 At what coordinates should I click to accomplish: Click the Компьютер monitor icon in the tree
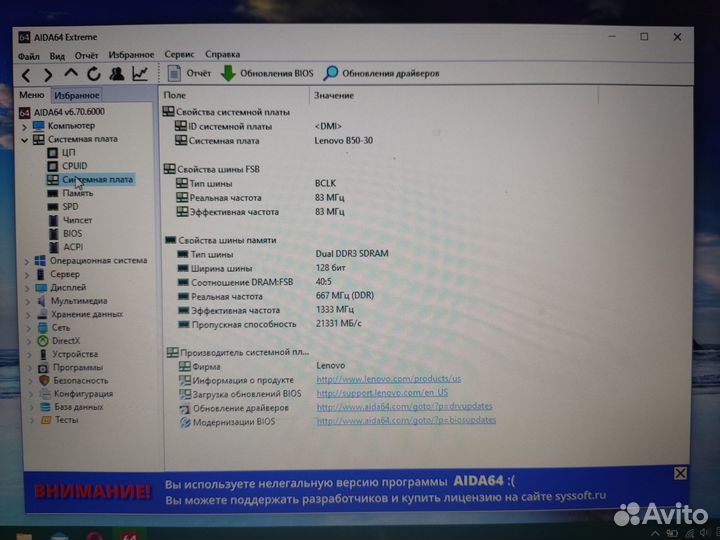pos(39,126)
